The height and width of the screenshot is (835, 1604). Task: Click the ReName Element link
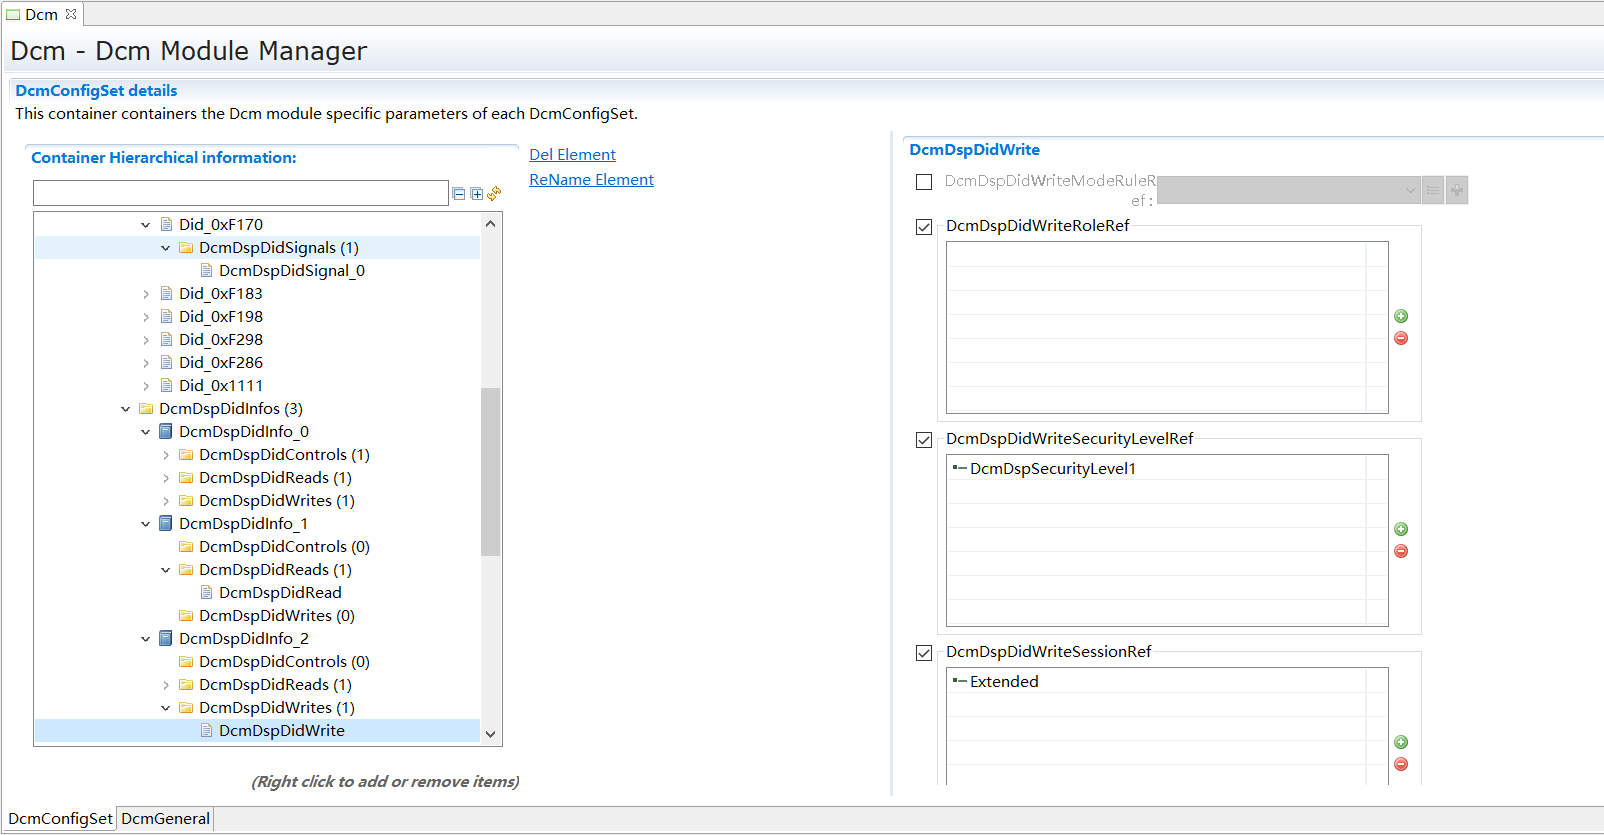click(591, 179)
